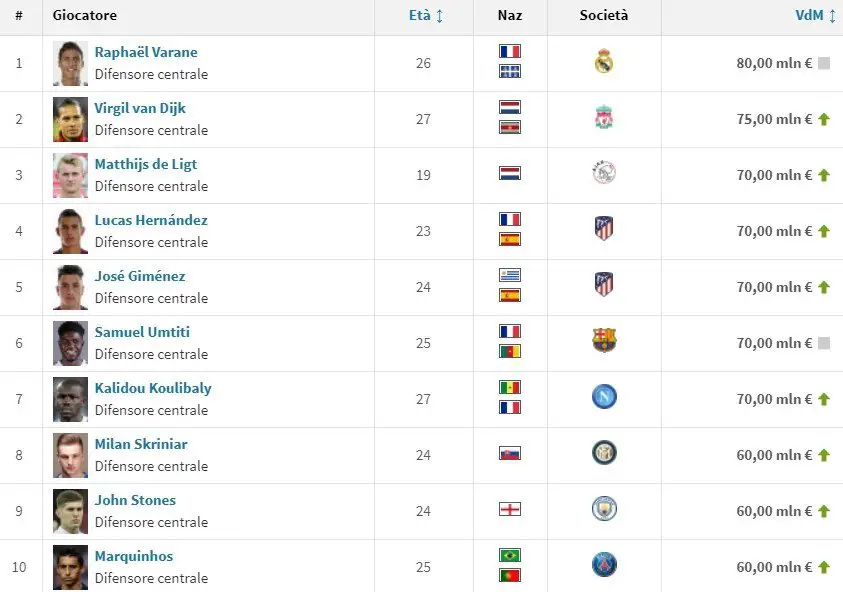This screenshot has width=843, height=592.
Task: Open Kalidou Koulibaly's profile link
Action: (x=153, y=388)
